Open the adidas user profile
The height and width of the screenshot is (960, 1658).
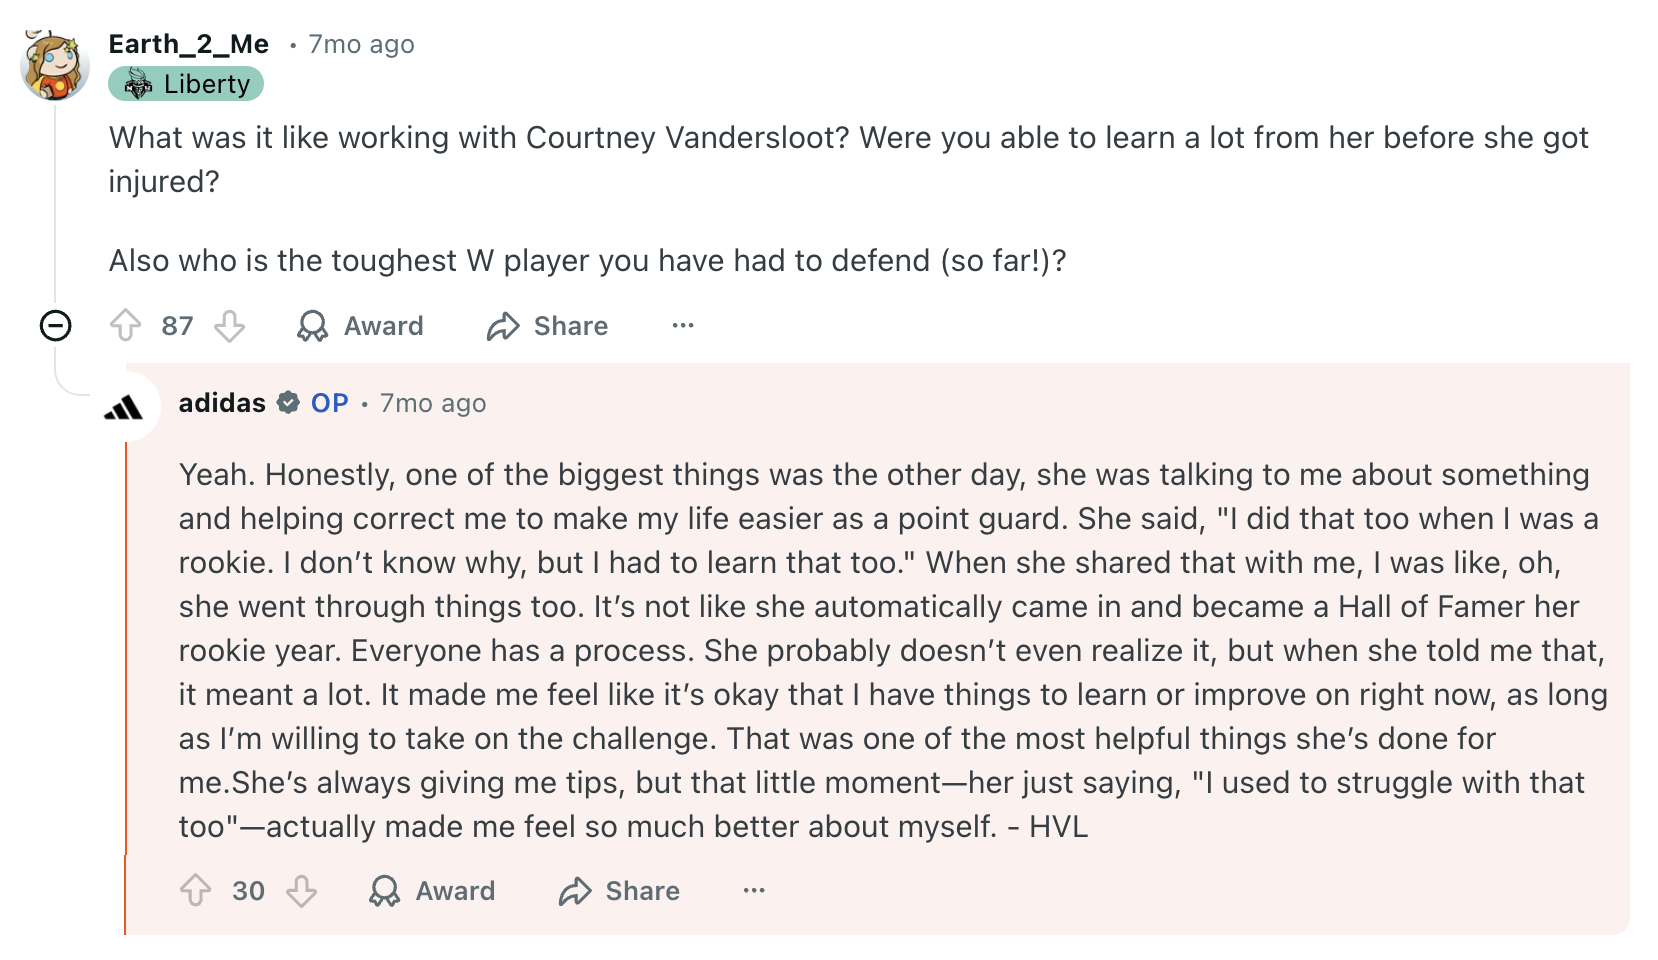point(222,403)
